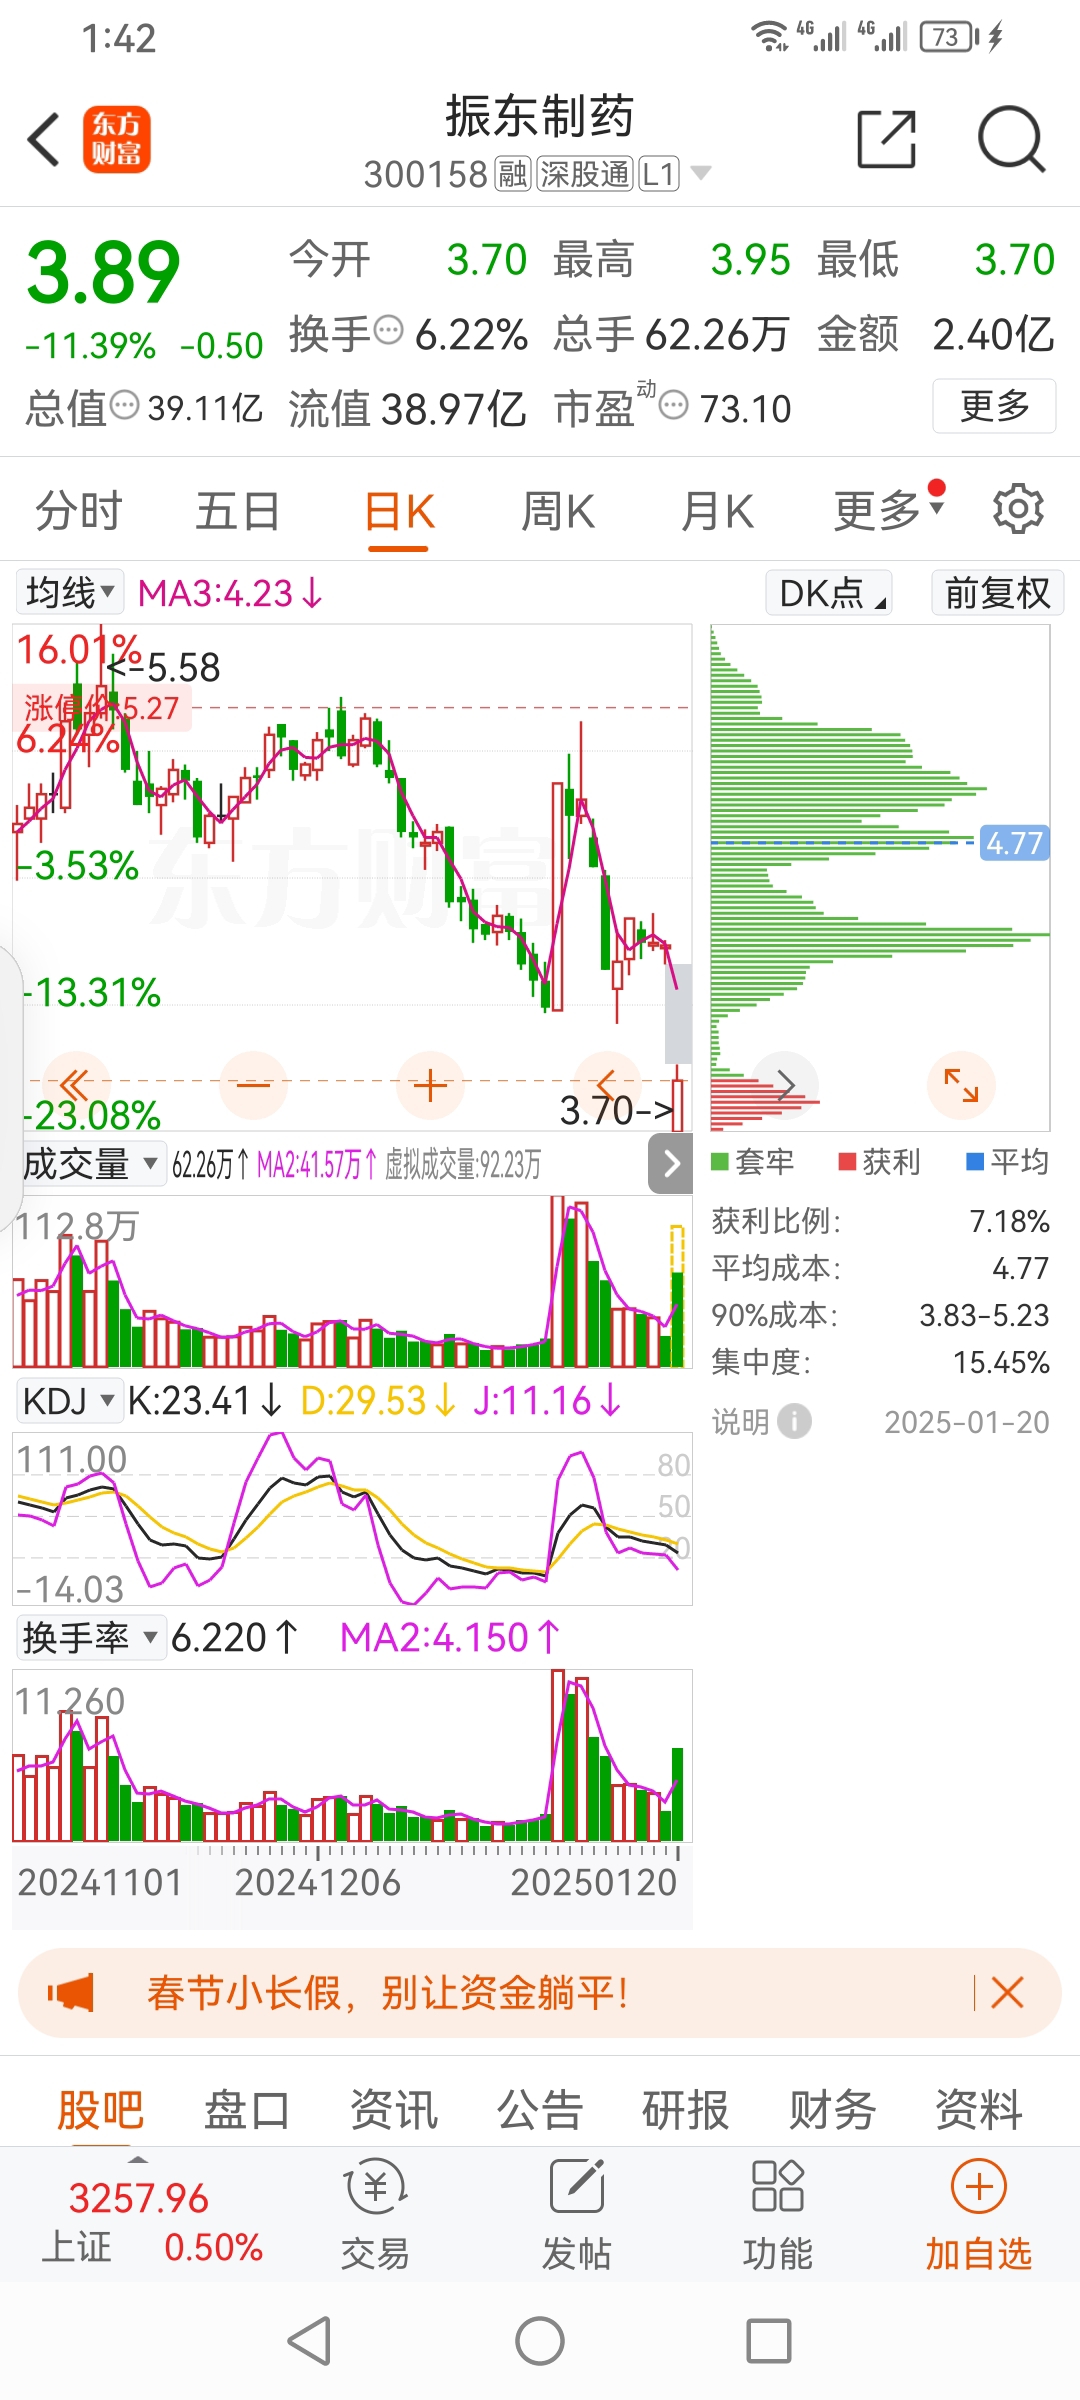Open the KDJ indicator dropdown
The width and height of the screenshot is (1080, 2400).
tap(69, 1400)
